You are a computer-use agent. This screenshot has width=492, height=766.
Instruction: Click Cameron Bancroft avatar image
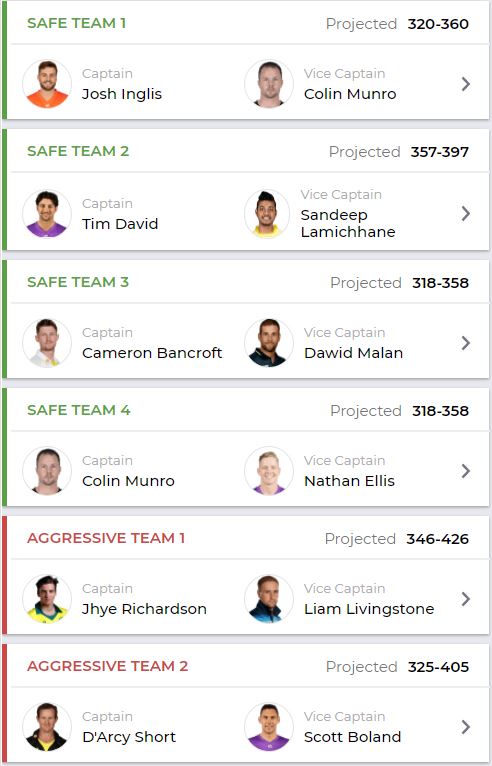(47, 342)
